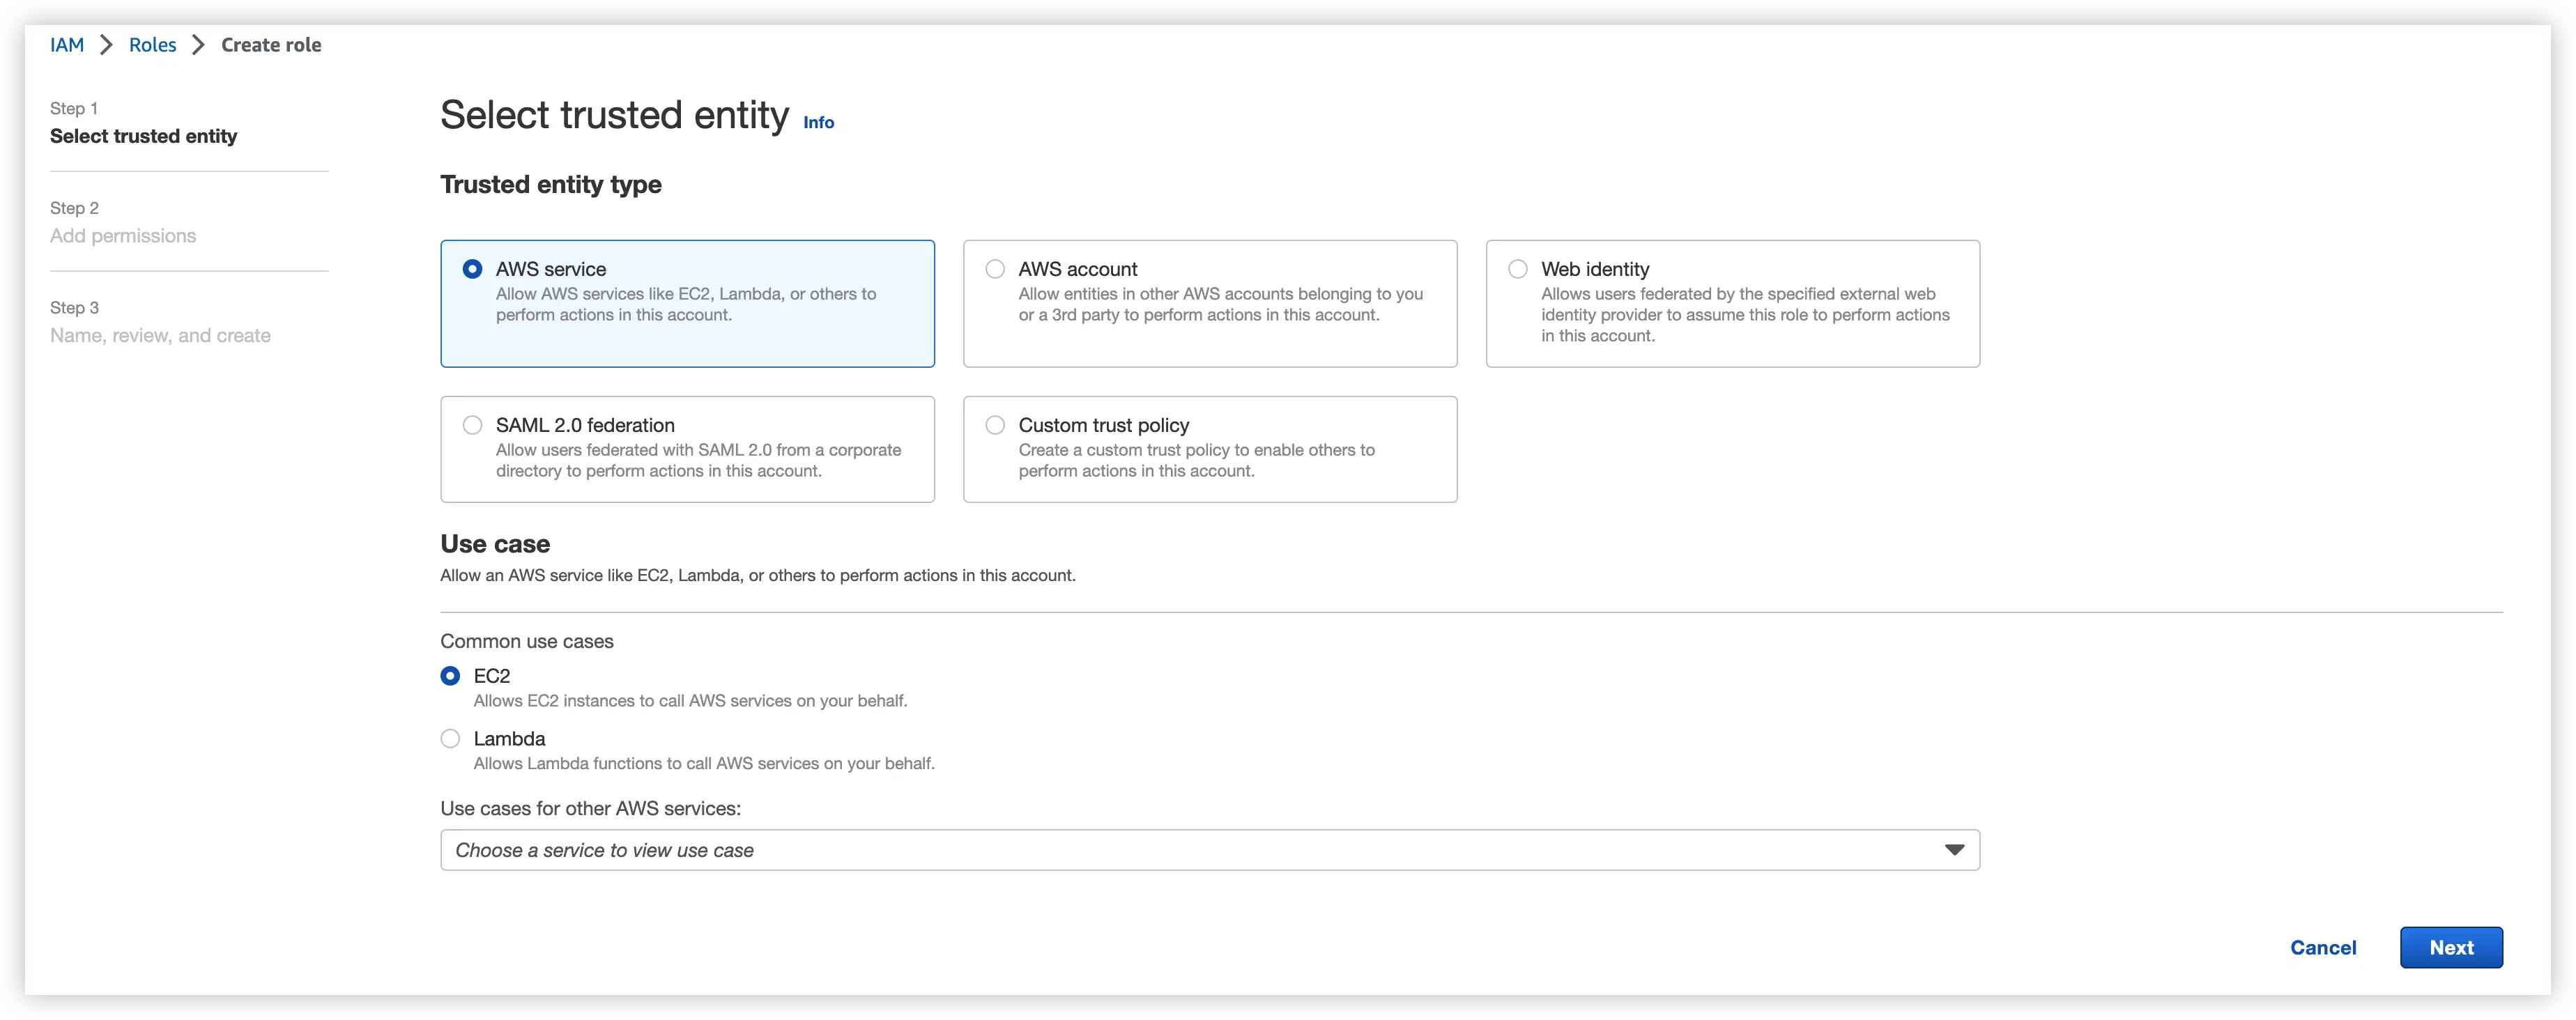Click Step 3 Name, review, and create
This screenshot has height=1020, width=2576.
[x=160, y=336]
